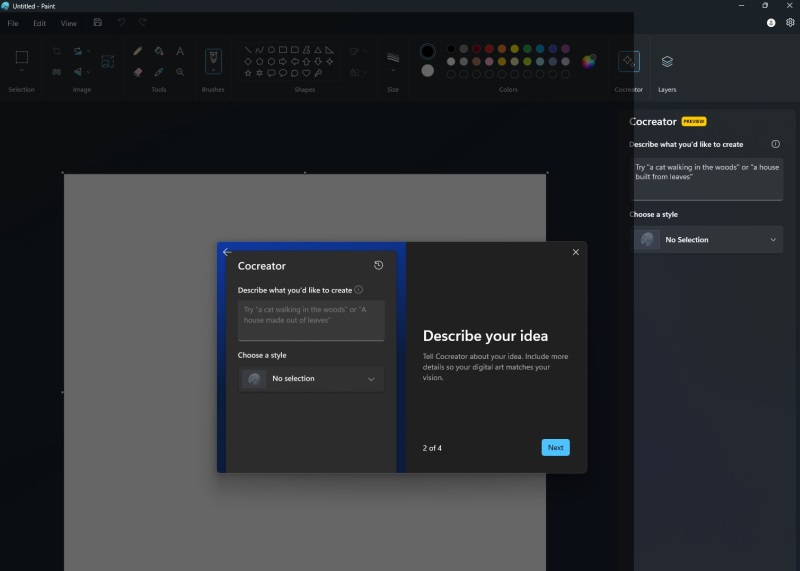Image resolution: width=800 pixels, height=571 pixels.
Task: Activate the Color picker eyedropper tool
Action: click(x=159, y=72)
